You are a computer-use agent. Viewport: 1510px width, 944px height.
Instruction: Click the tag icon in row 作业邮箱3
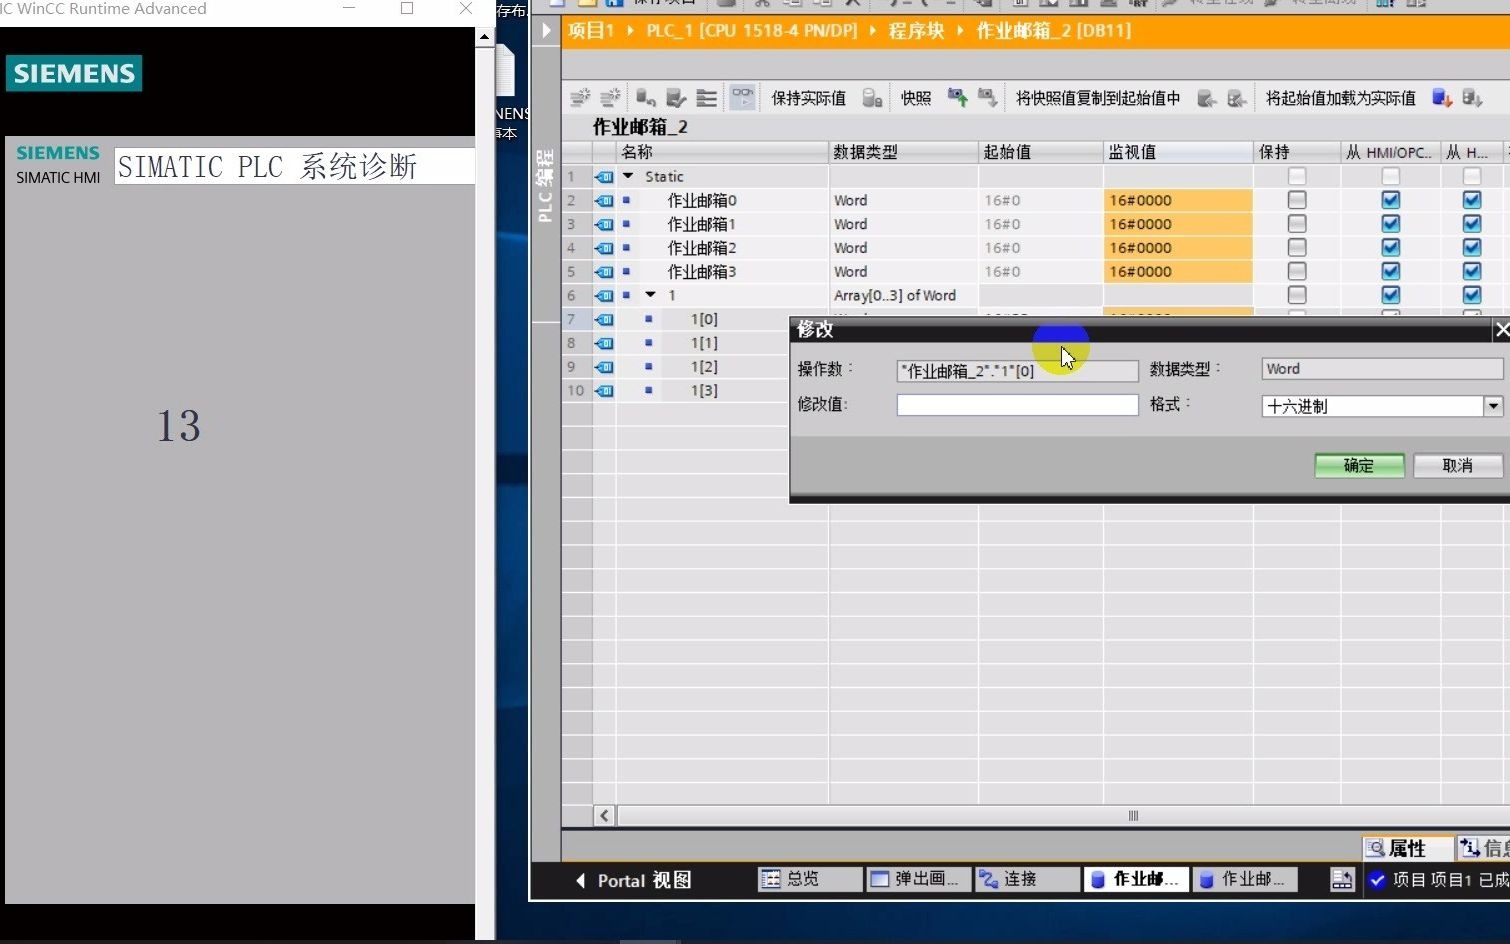[604, 272]
